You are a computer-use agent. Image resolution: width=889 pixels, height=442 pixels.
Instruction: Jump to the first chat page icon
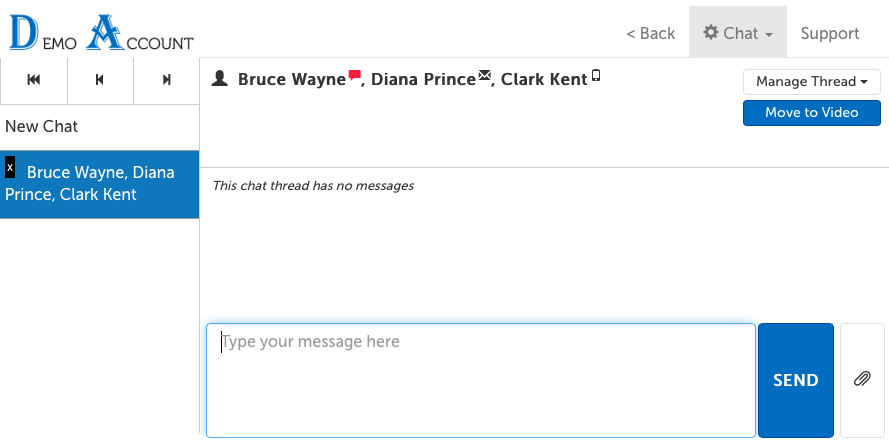[34, 80]
